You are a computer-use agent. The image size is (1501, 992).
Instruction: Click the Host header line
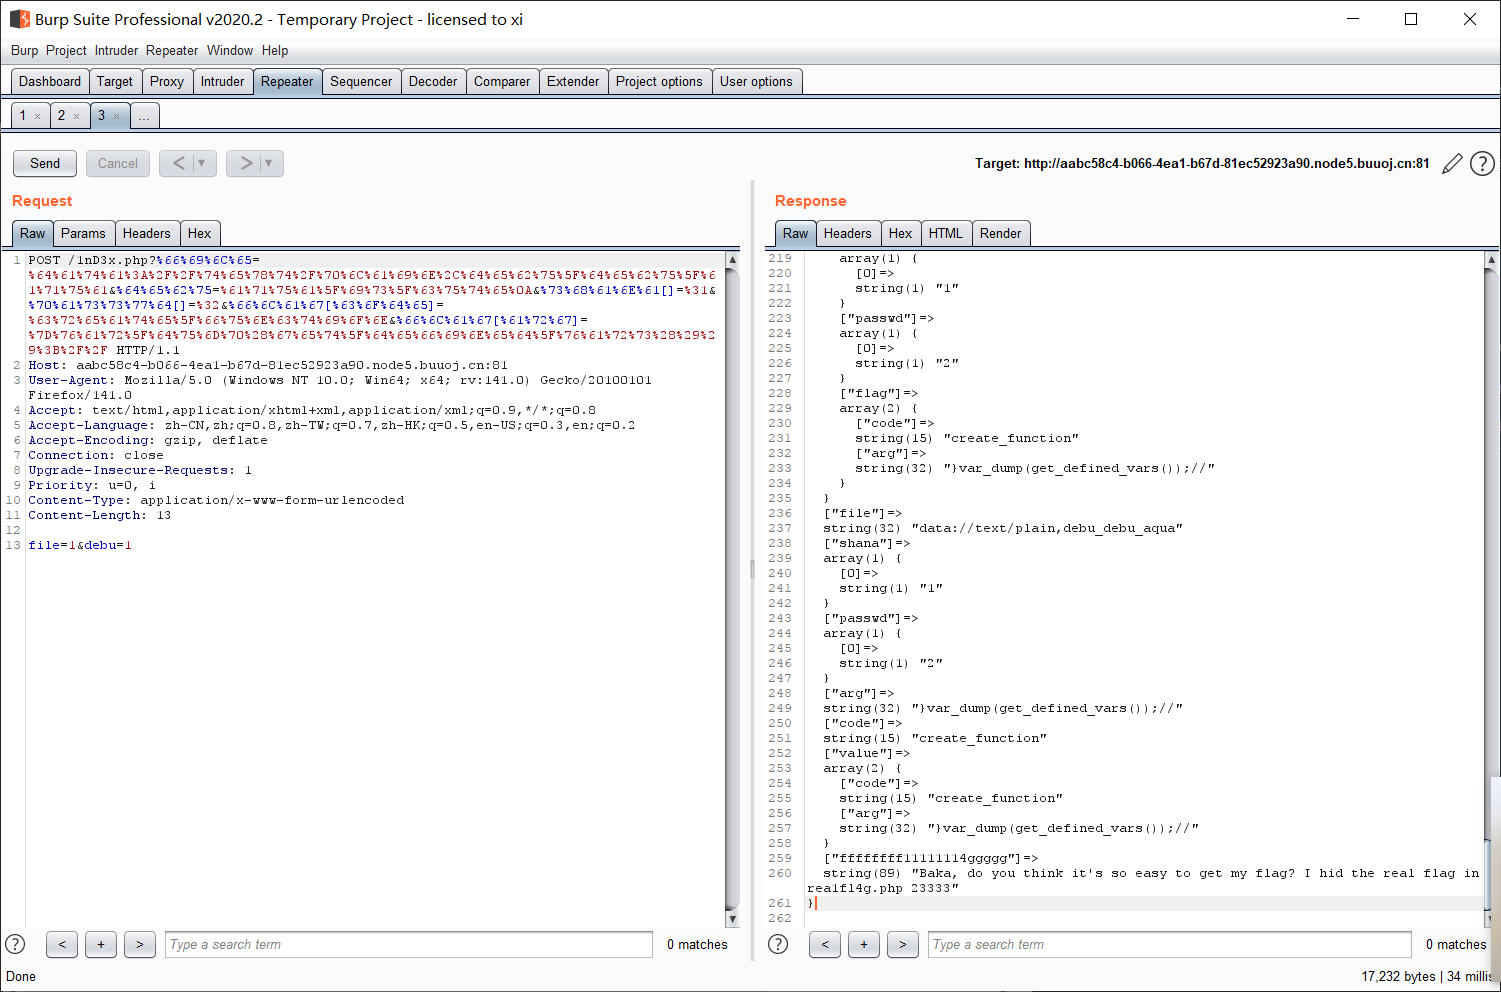[268, 365]
